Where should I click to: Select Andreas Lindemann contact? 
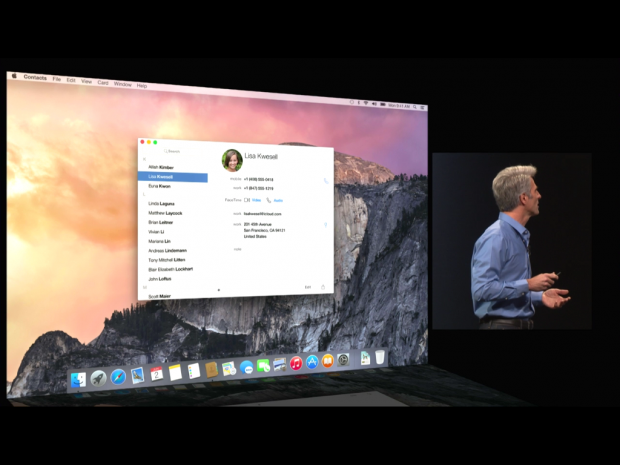point(167,251)
